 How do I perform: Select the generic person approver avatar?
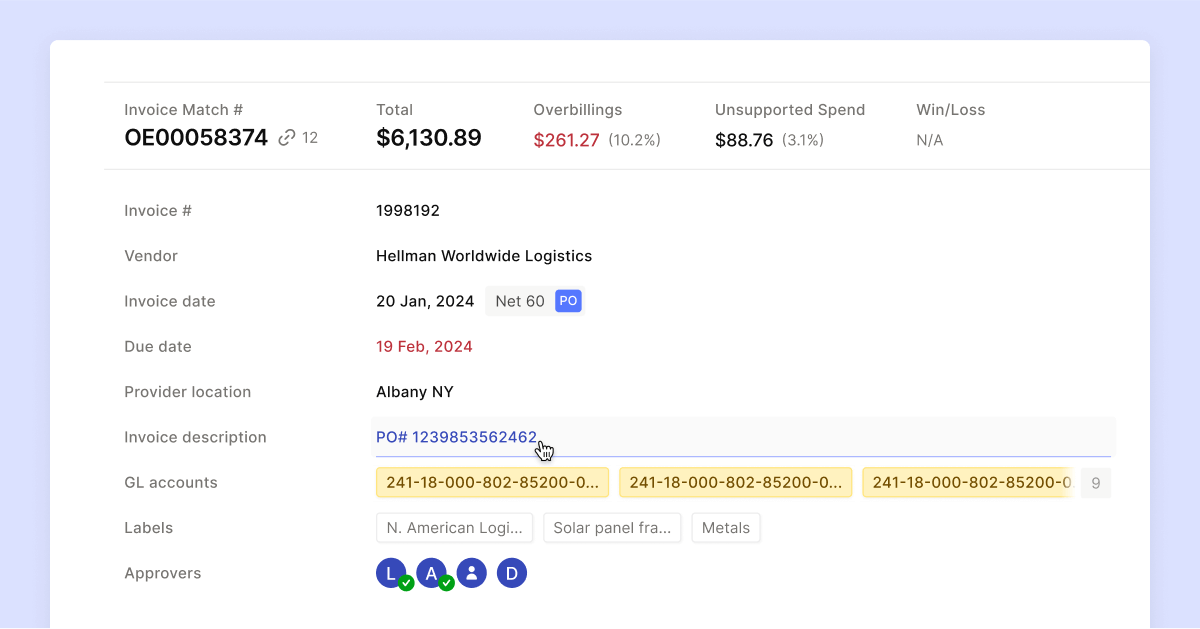pos(472,573)
